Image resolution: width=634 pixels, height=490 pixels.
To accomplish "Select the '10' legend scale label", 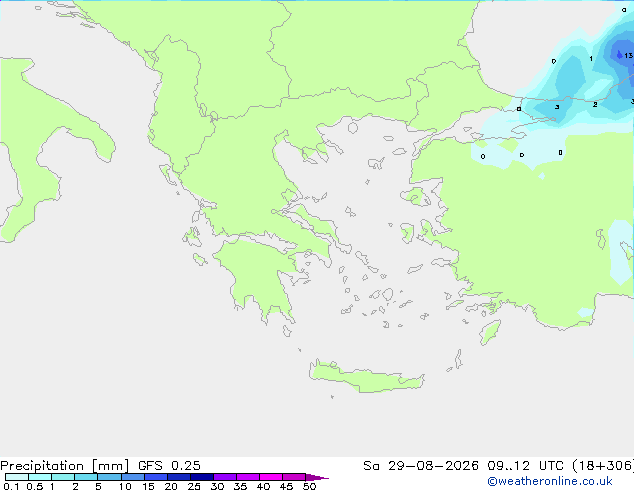I will tap(125, 486).
